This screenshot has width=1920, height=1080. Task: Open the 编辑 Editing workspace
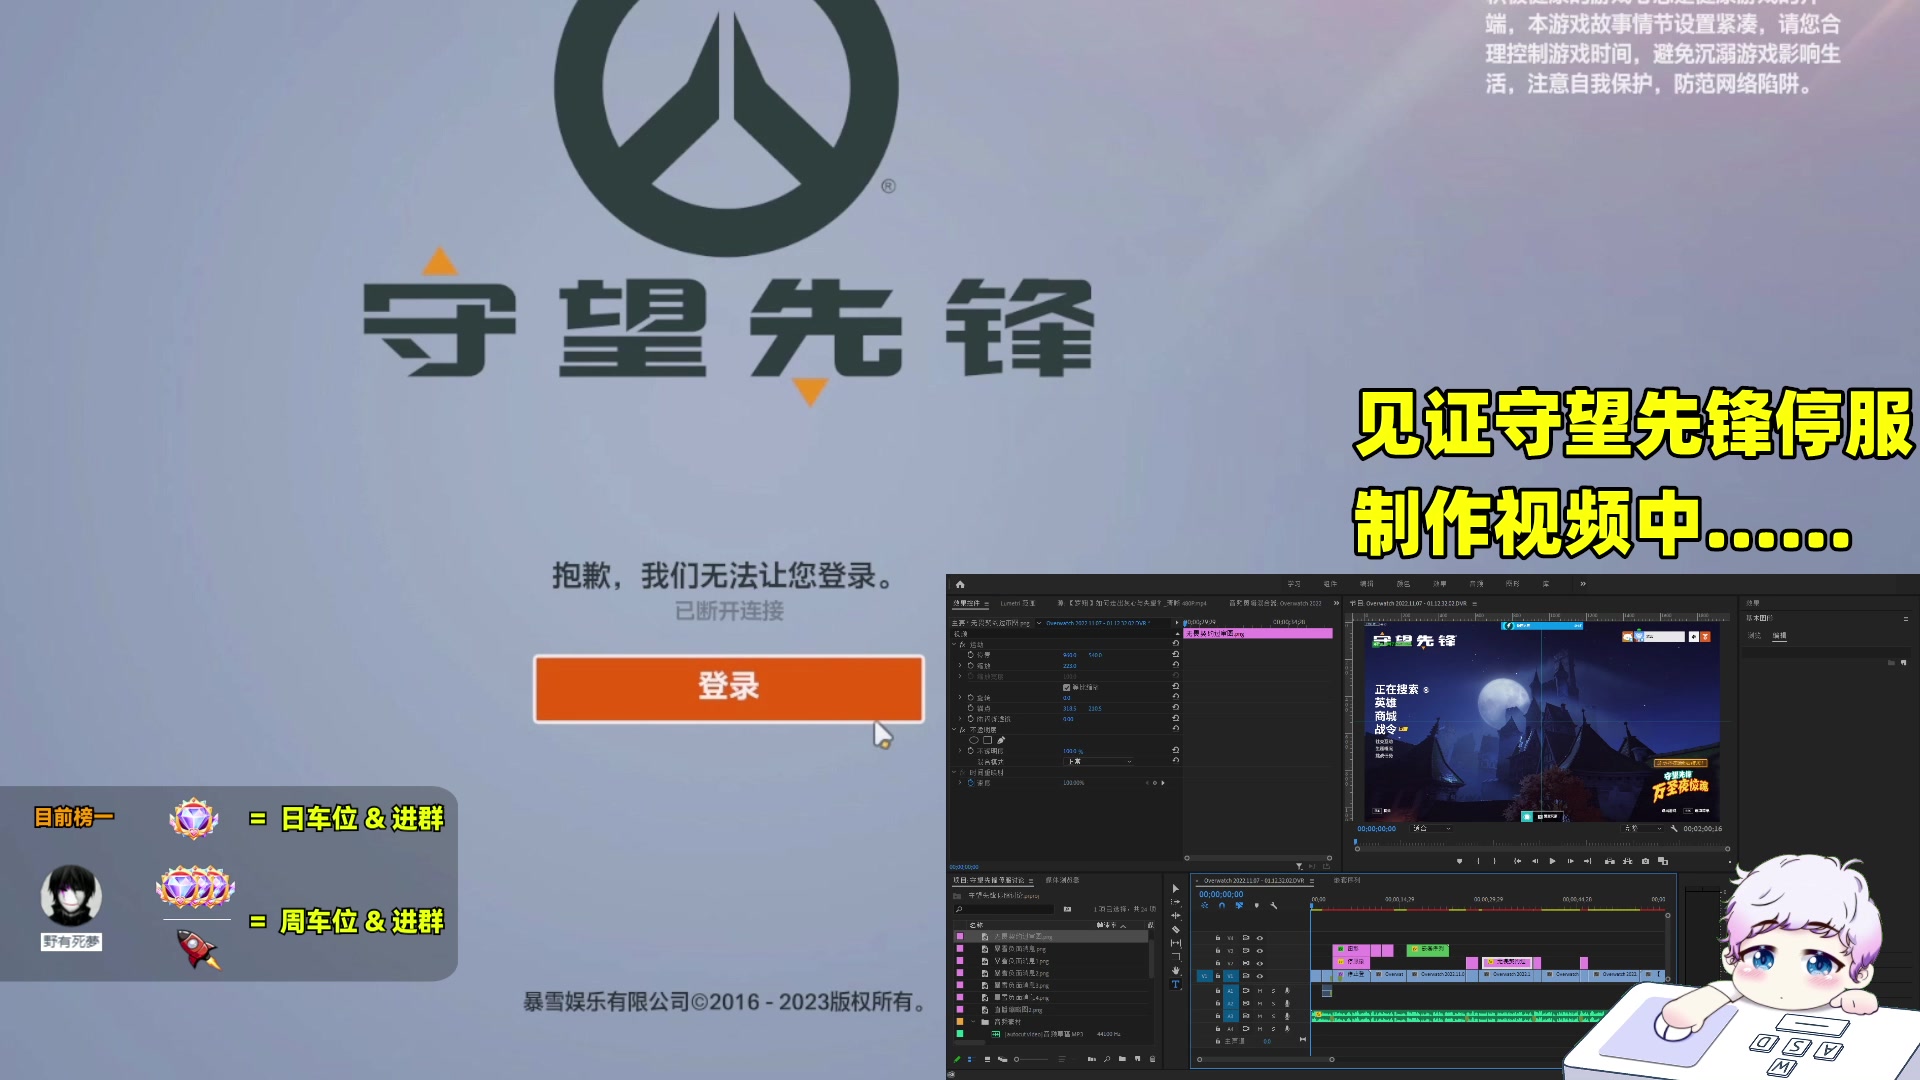coord(1366,584)
